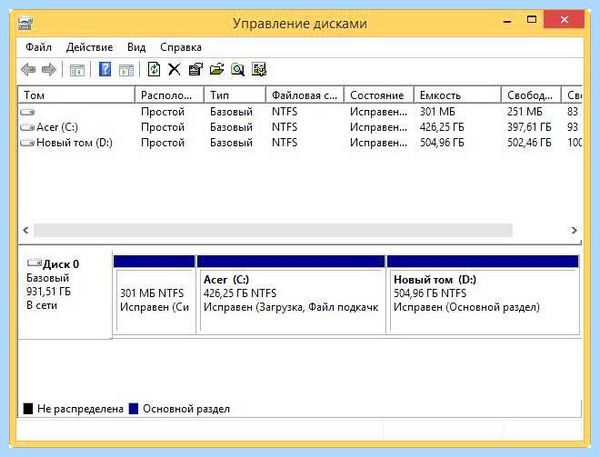This screenshot has height=457, width=600.
Task: Click the horizontal scrollbar thumb
Action: point(273,230)
